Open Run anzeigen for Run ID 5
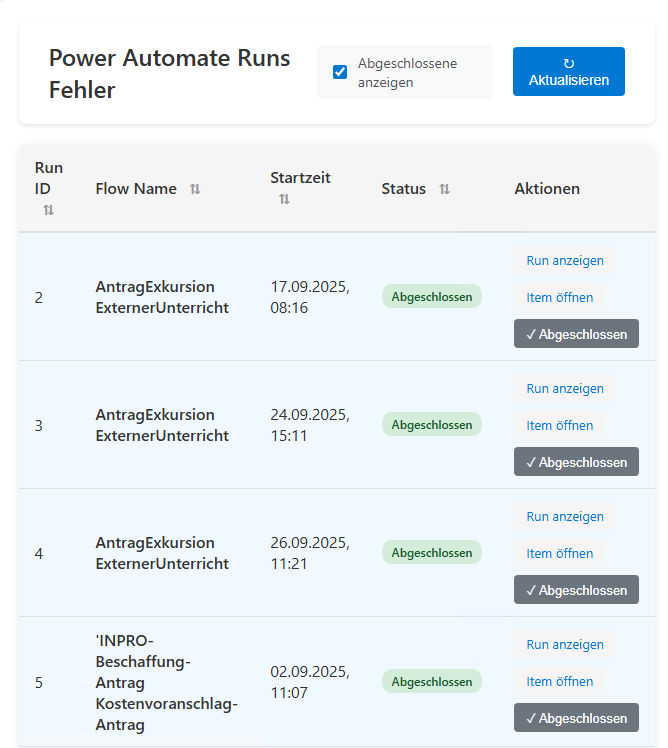The width and height of the screenshot is (668, 748). coord(565,644)
